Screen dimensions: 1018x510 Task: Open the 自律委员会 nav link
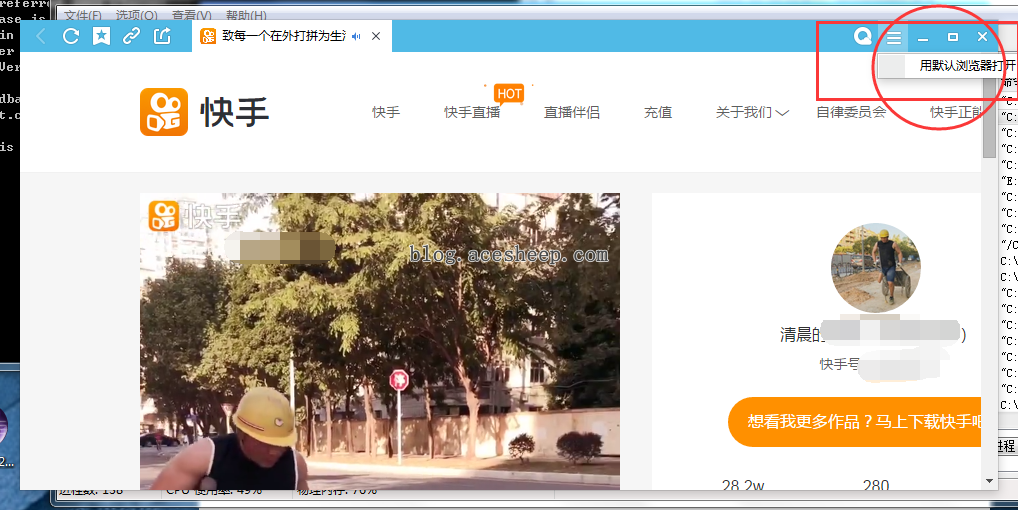tap(851, 112)
